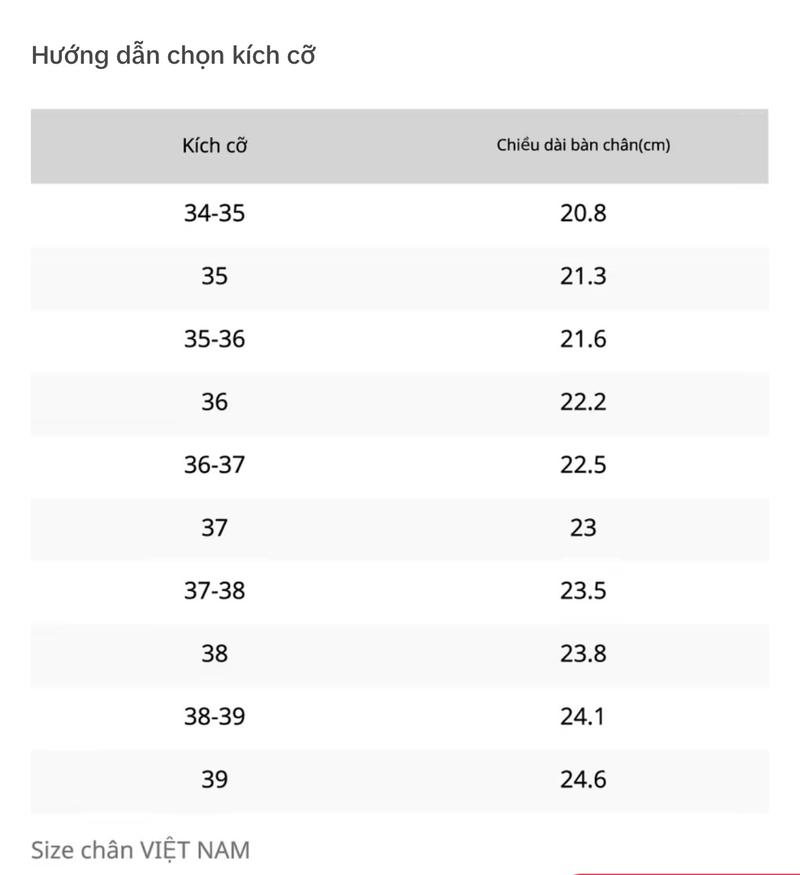Select the 'Kích cỡ' column header
800x875 pixels.
coord(215,146)
